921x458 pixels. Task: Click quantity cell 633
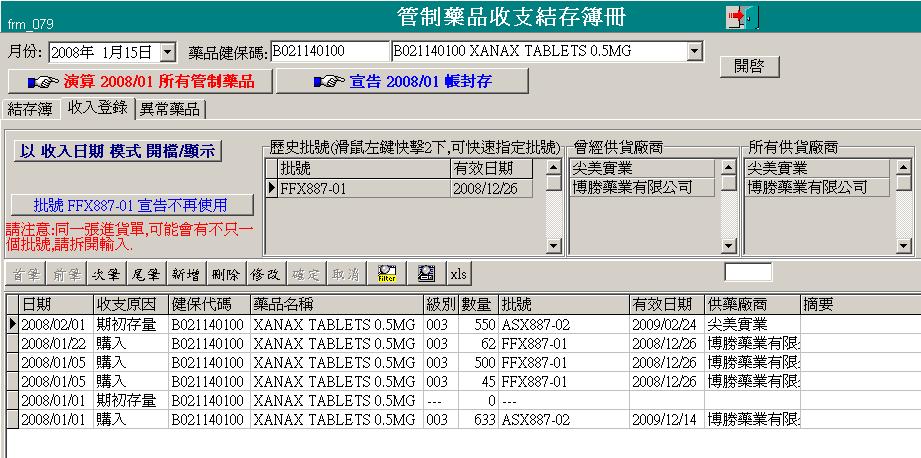click(x=478, y=420)
